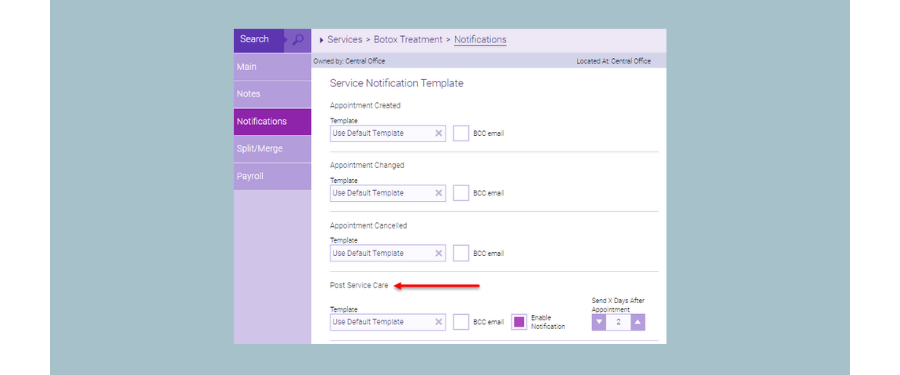Click the Post Service Care label
Viewport: 900px width, 375px height.
(359, 285)
